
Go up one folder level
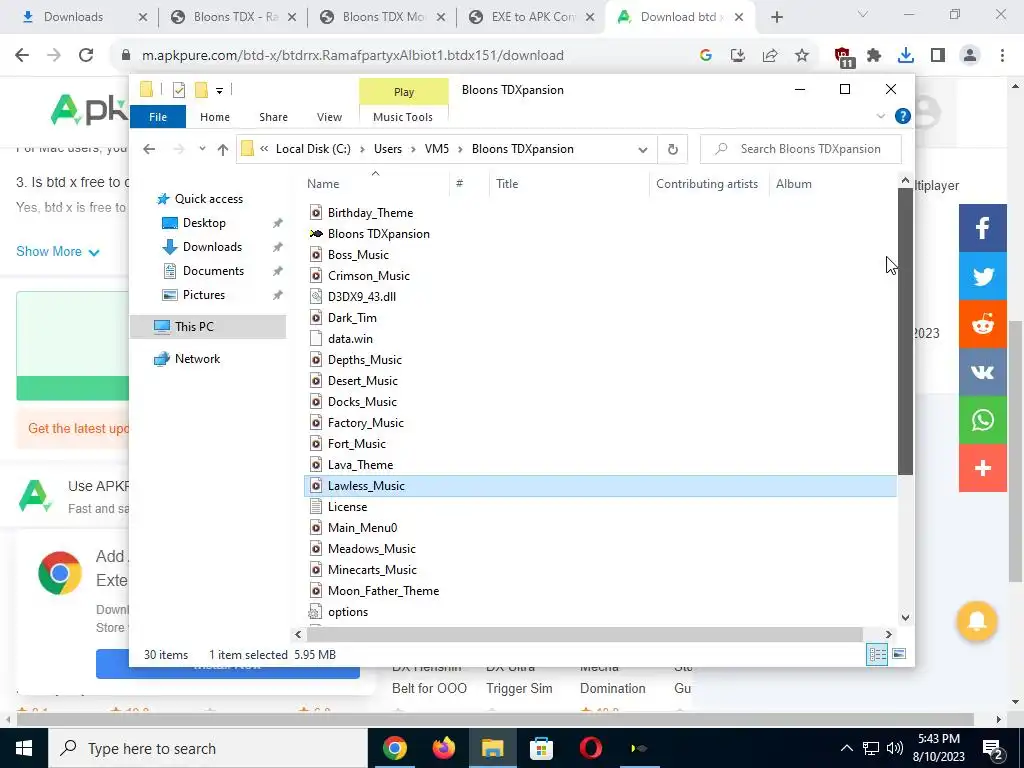[x=223, y=150]
